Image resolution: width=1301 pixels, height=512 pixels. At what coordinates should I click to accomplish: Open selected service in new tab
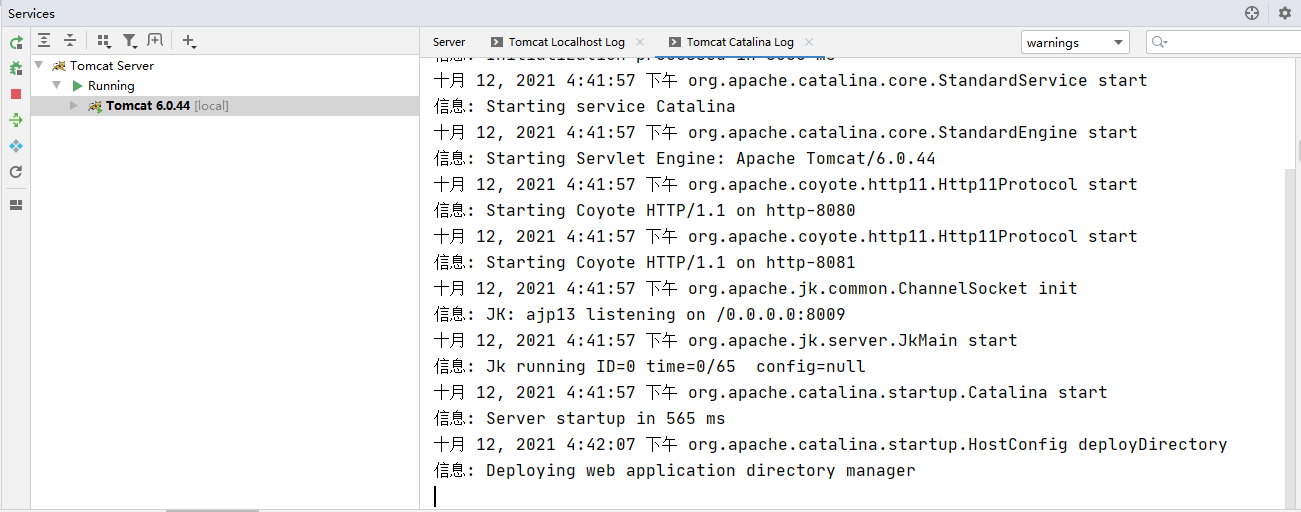coord(155,40)
